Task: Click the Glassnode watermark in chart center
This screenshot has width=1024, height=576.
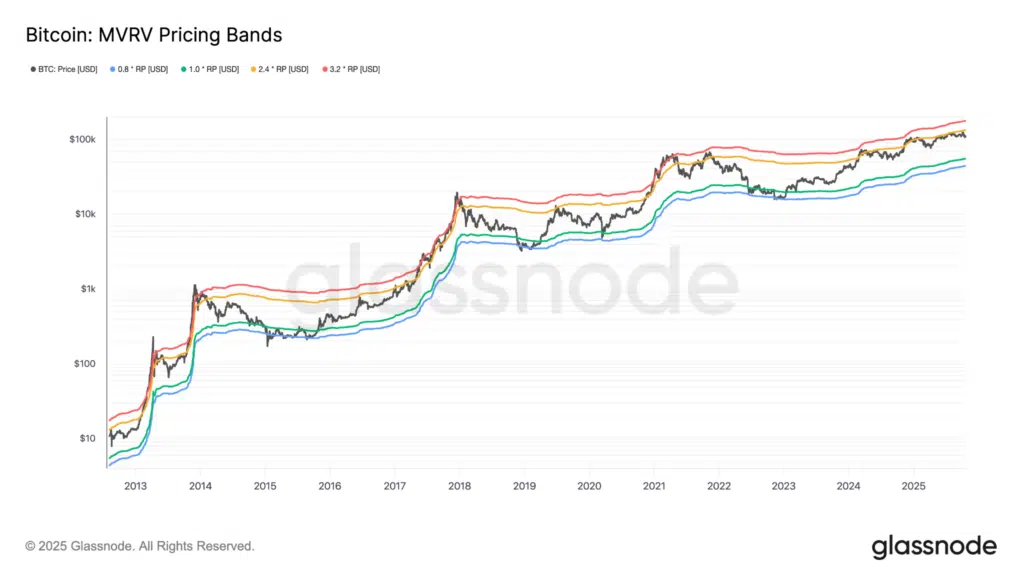Action: 512,283
